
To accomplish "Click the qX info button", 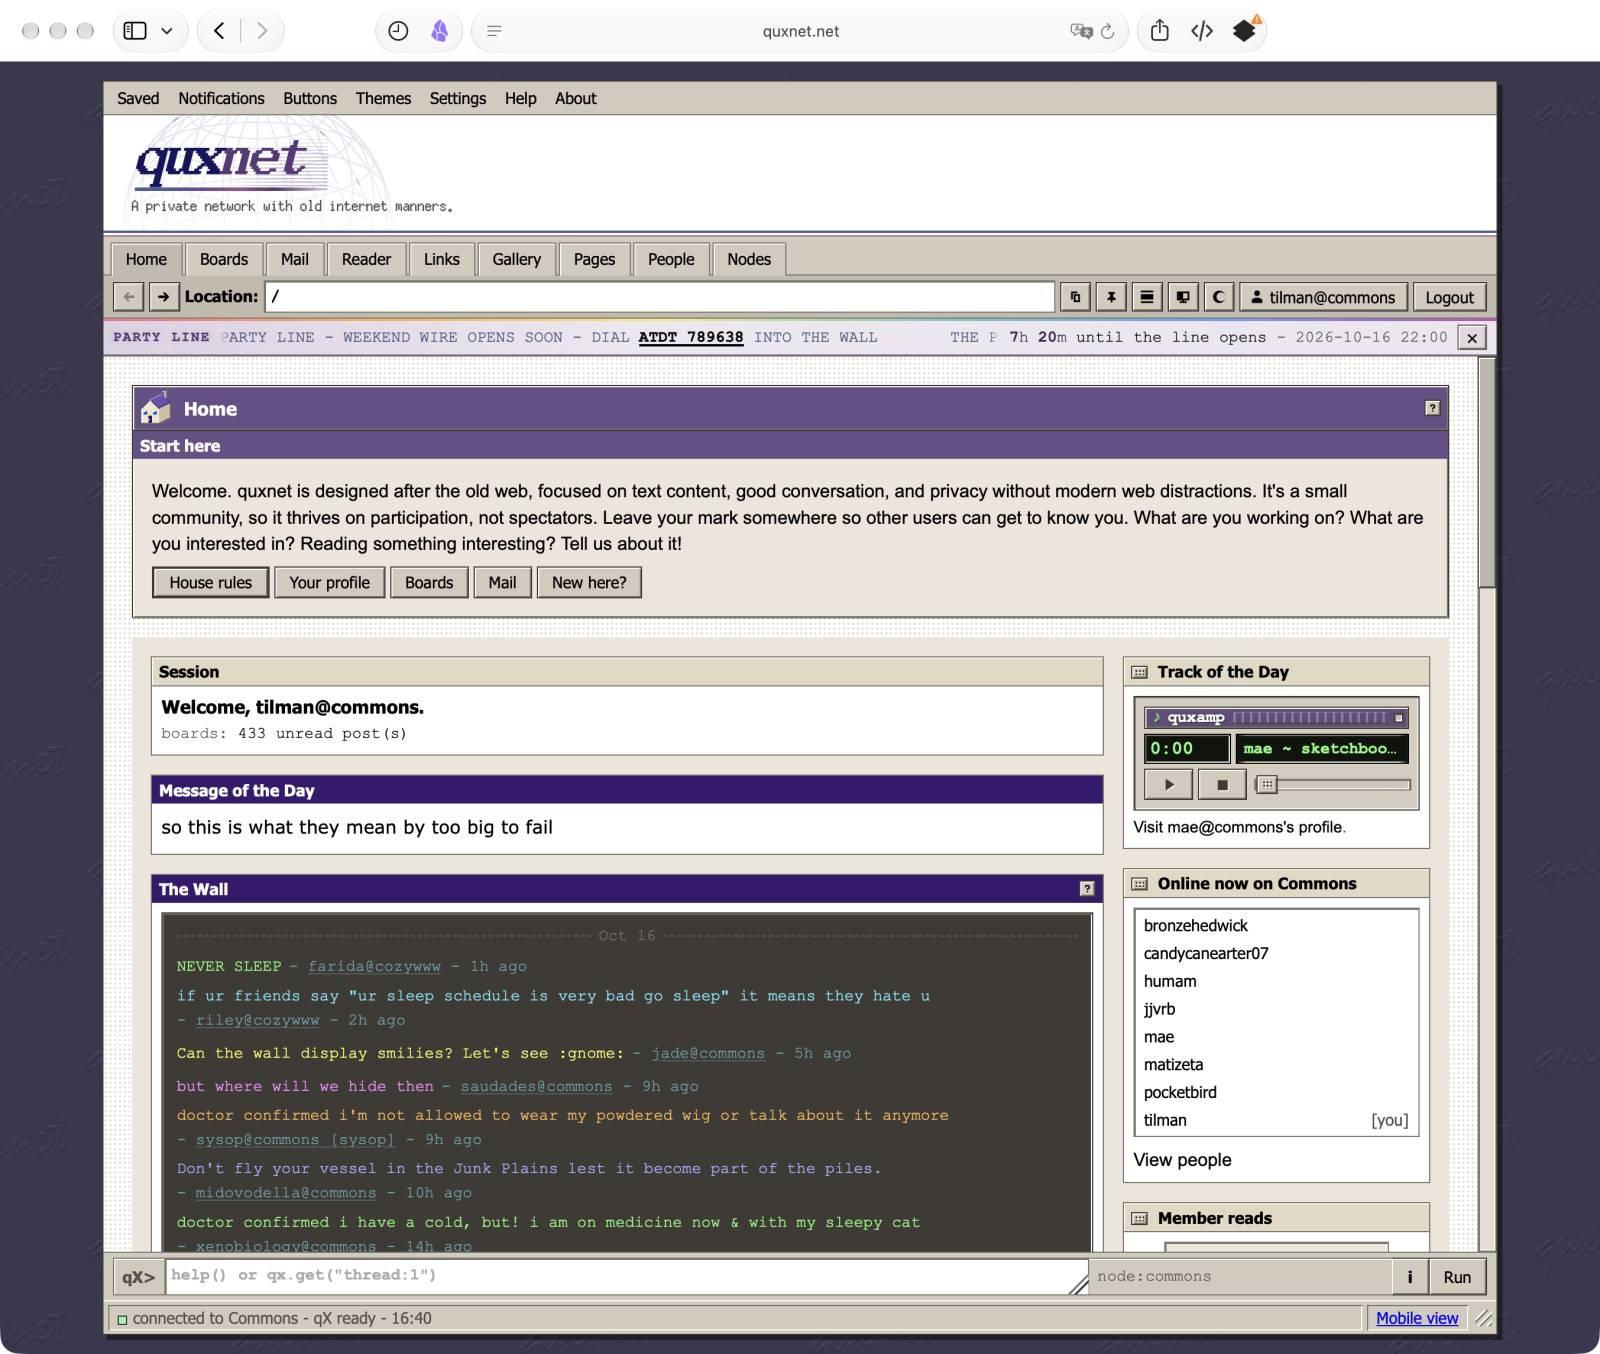I will click(x=1410, y=1277).
